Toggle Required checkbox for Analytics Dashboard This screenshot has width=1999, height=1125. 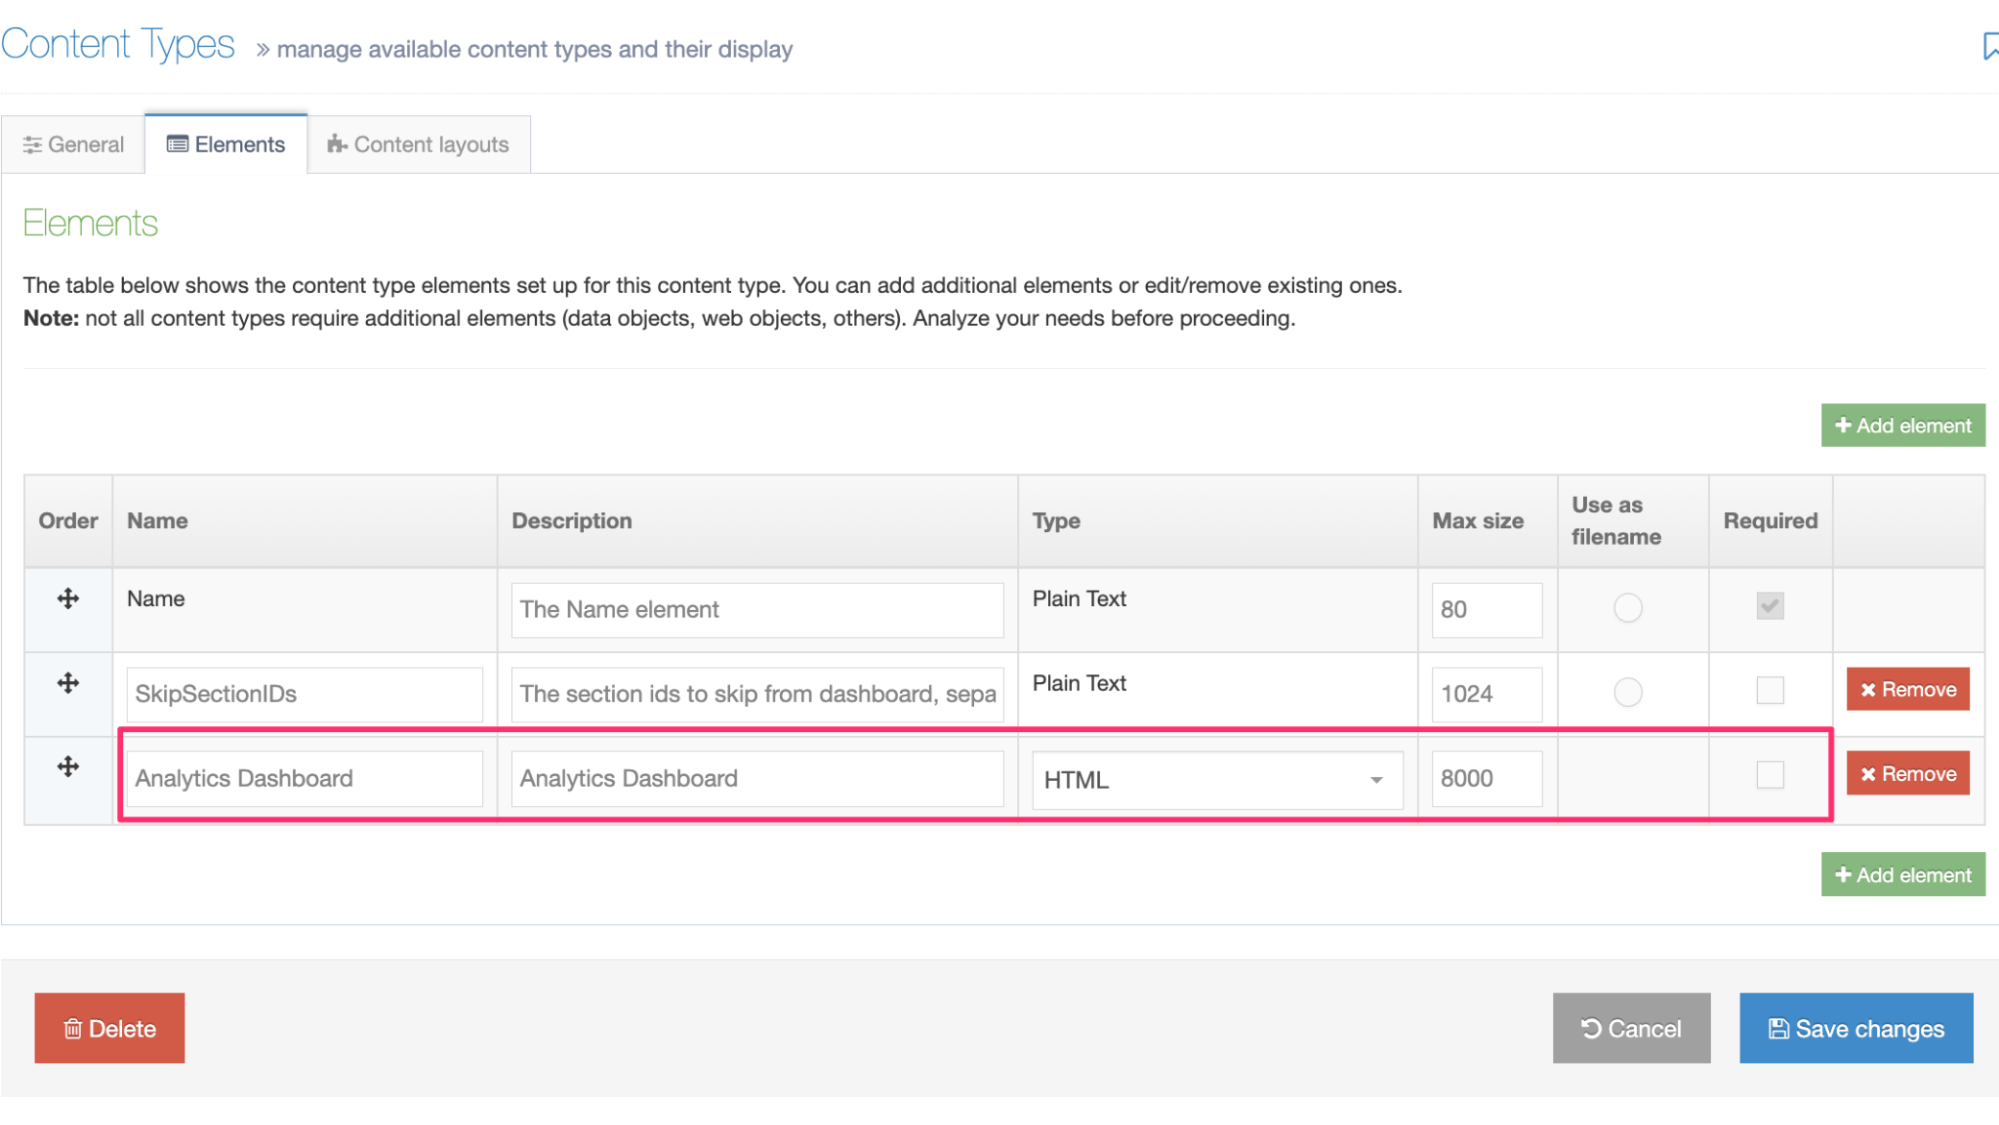click(x=1769, y=775)
